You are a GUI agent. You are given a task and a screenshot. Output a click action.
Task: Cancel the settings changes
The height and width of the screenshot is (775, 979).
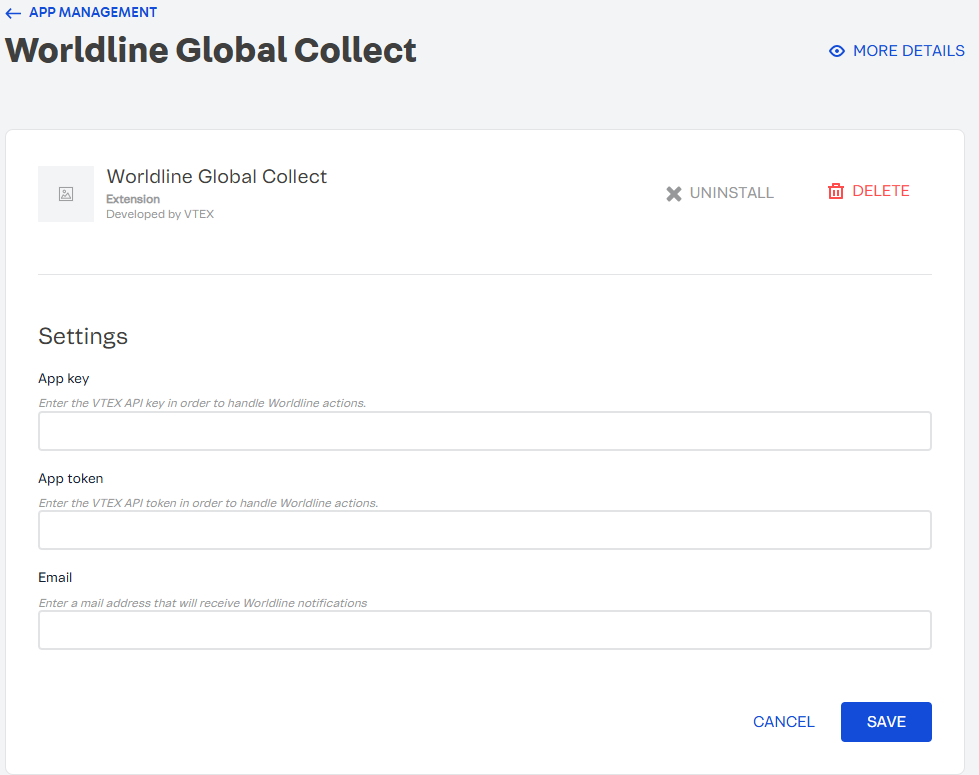[x=783, y=721]
